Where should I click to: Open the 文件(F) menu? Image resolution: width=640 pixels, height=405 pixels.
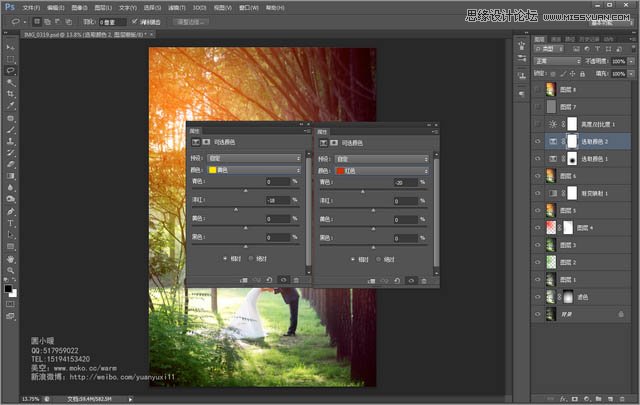click(x=31, y=8)
